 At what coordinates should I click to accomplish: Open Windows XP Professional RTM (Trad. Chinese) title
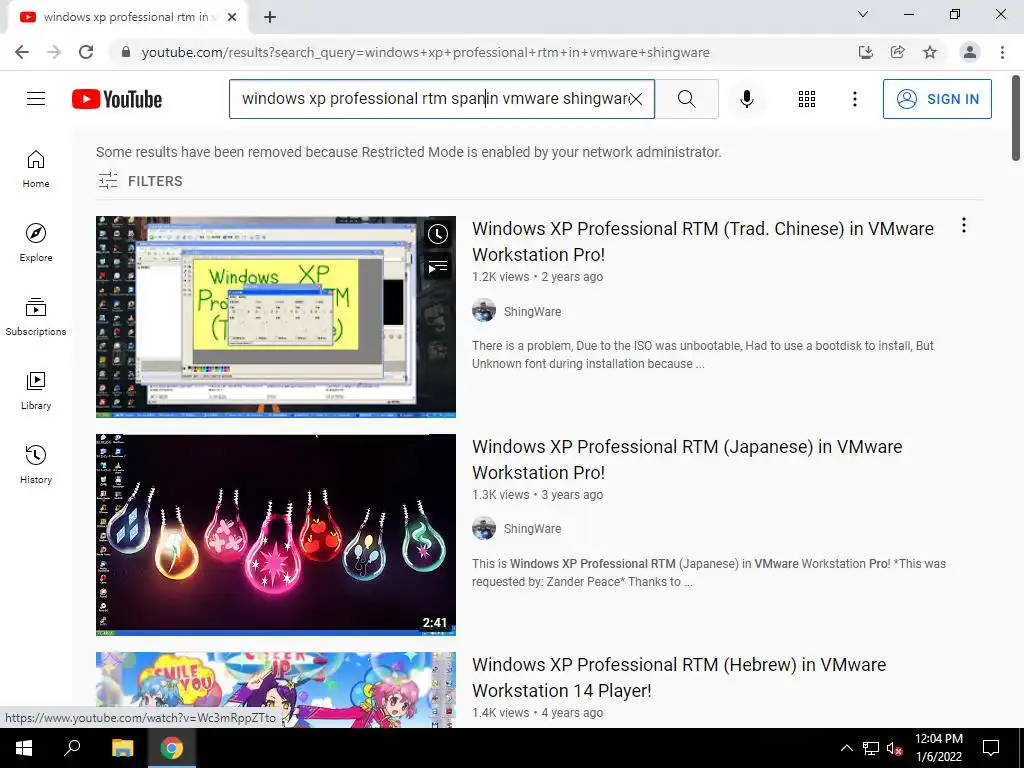(703, 242)
